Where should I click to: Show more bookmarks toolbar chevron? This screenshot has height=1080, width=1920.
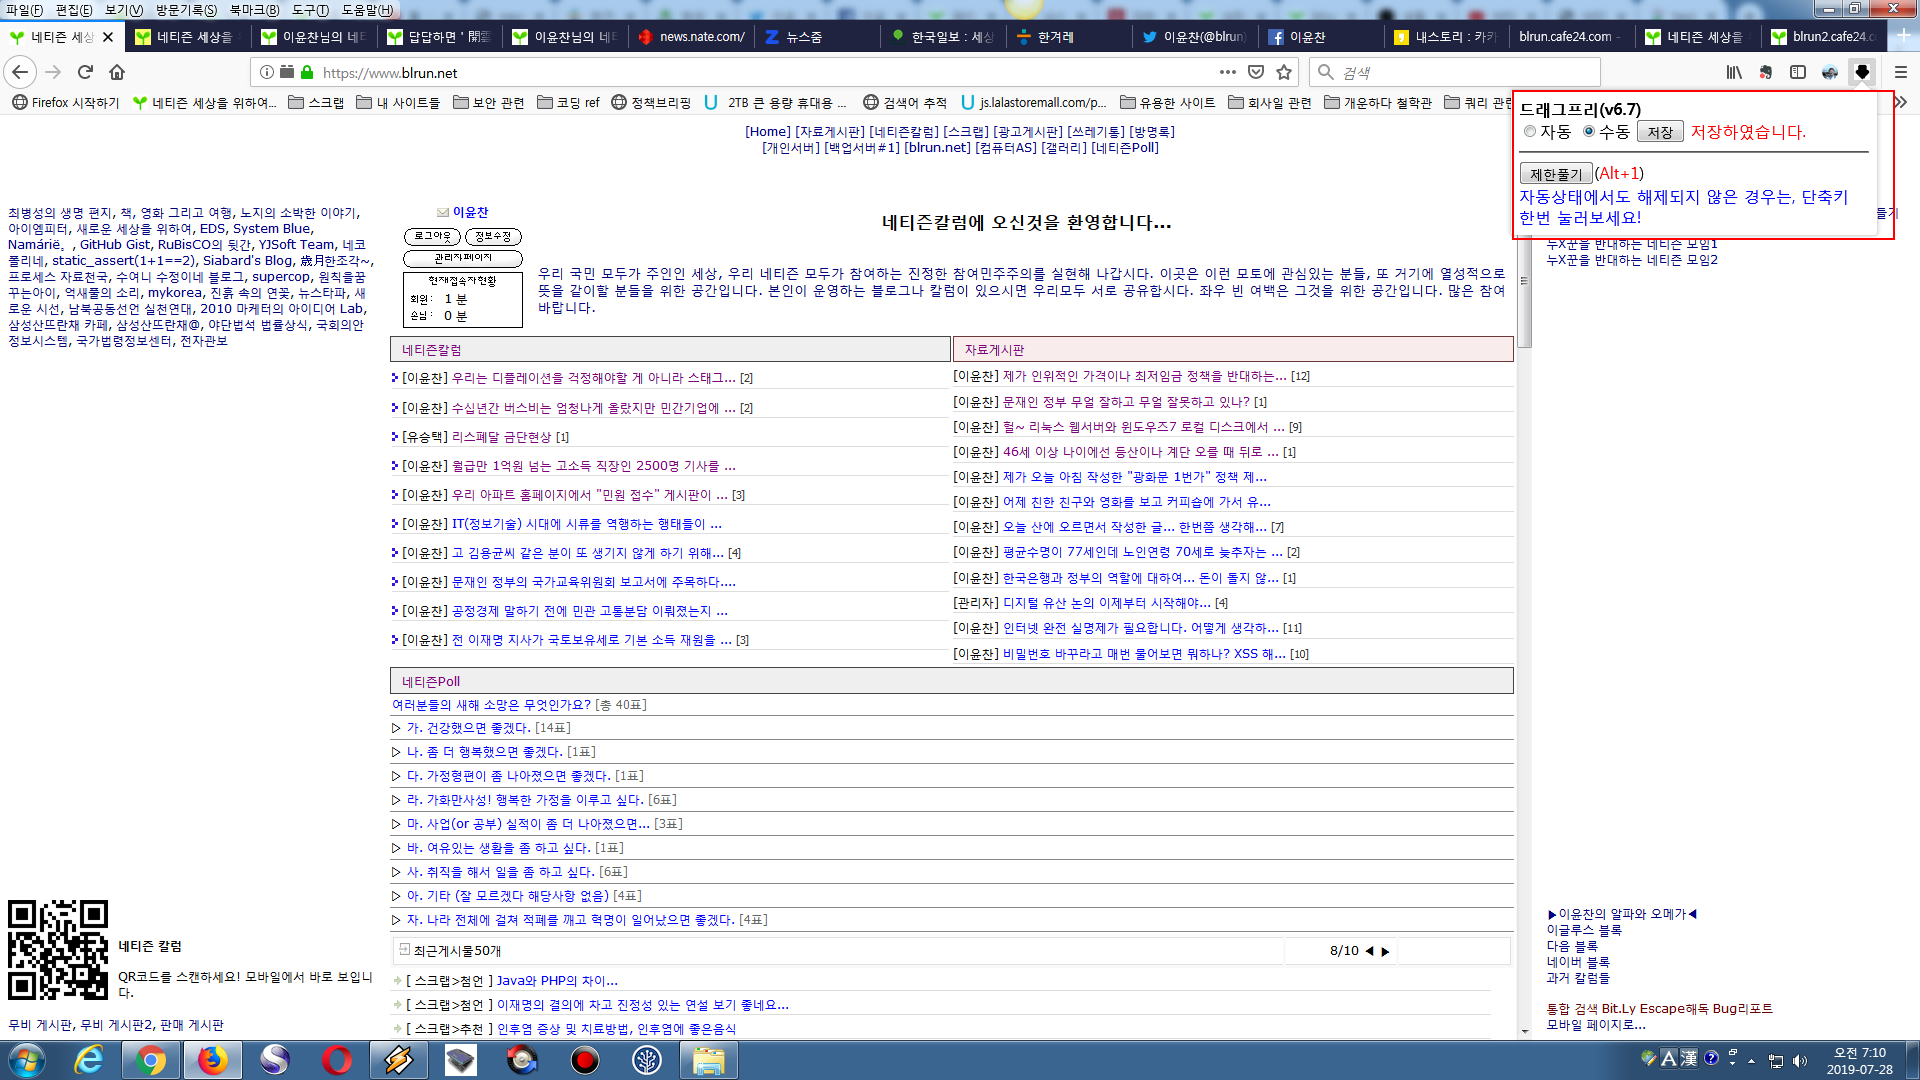pyautogui.click(x=1901, y=102)
